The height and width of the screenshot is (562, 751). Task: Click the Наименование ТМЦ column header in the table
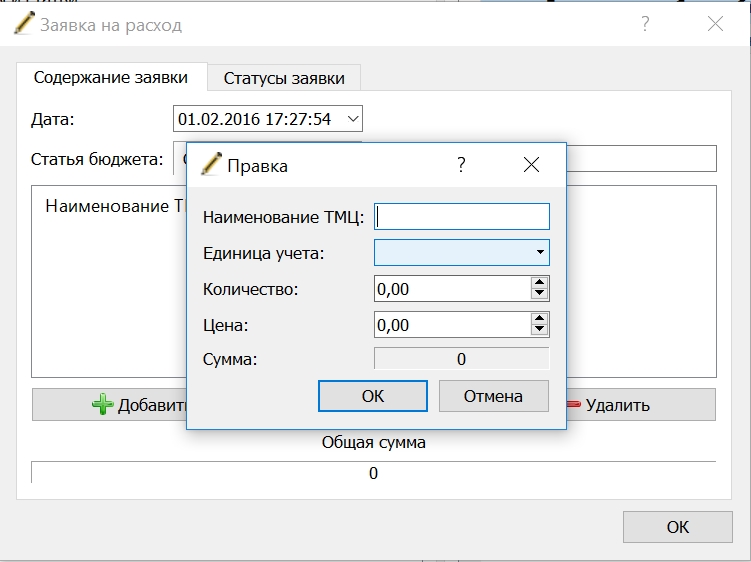115,206
